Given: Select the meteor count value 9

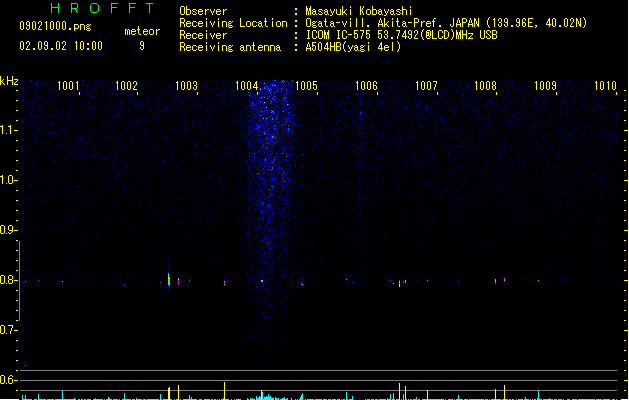Looking at the screenshot, I should click(142, 46).
